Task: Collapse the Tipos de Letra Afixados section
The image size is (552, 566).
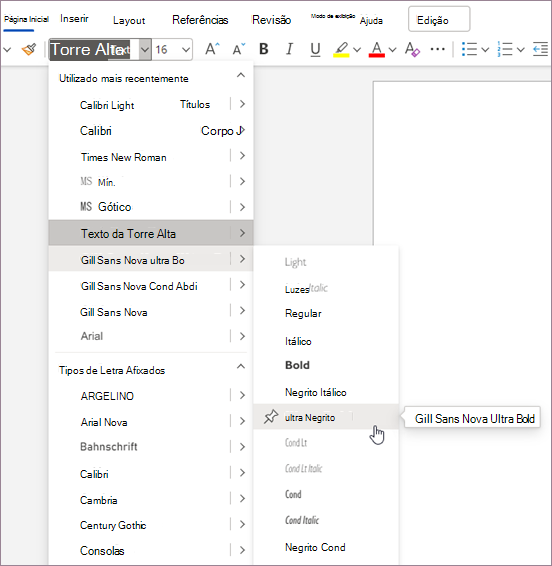Action: [x=241, y=366]
